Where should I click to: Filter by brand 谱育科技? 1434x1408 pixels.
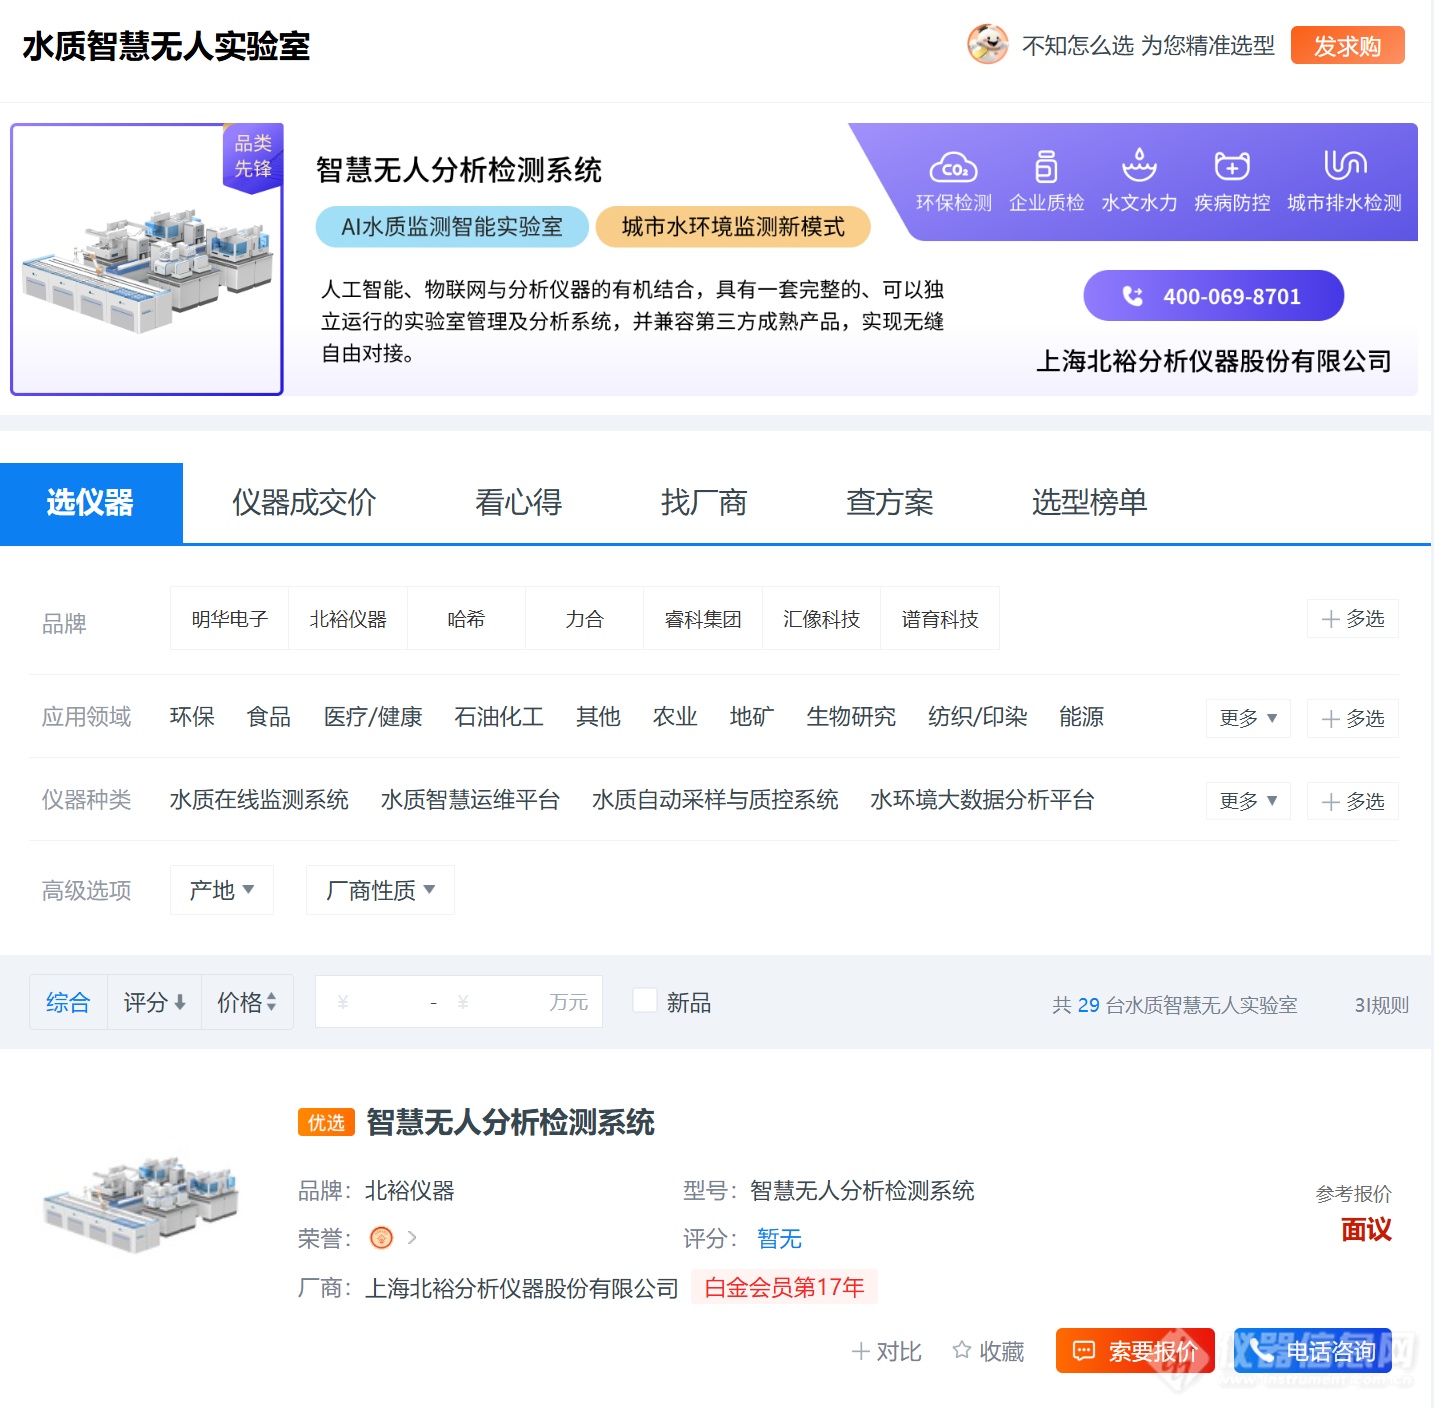pos(940,619)
